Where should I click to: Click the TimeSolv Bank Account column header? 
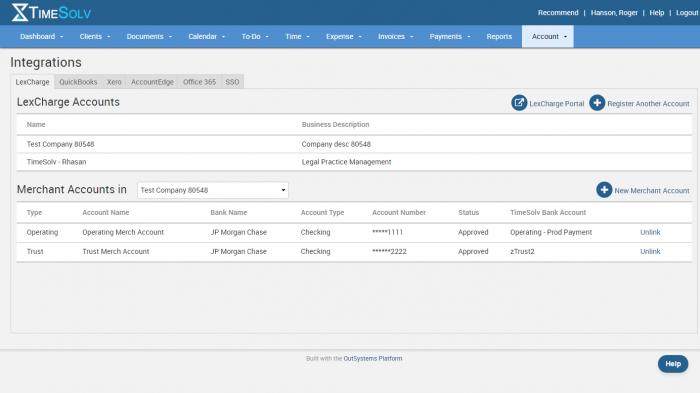click(x=548, y=213)
